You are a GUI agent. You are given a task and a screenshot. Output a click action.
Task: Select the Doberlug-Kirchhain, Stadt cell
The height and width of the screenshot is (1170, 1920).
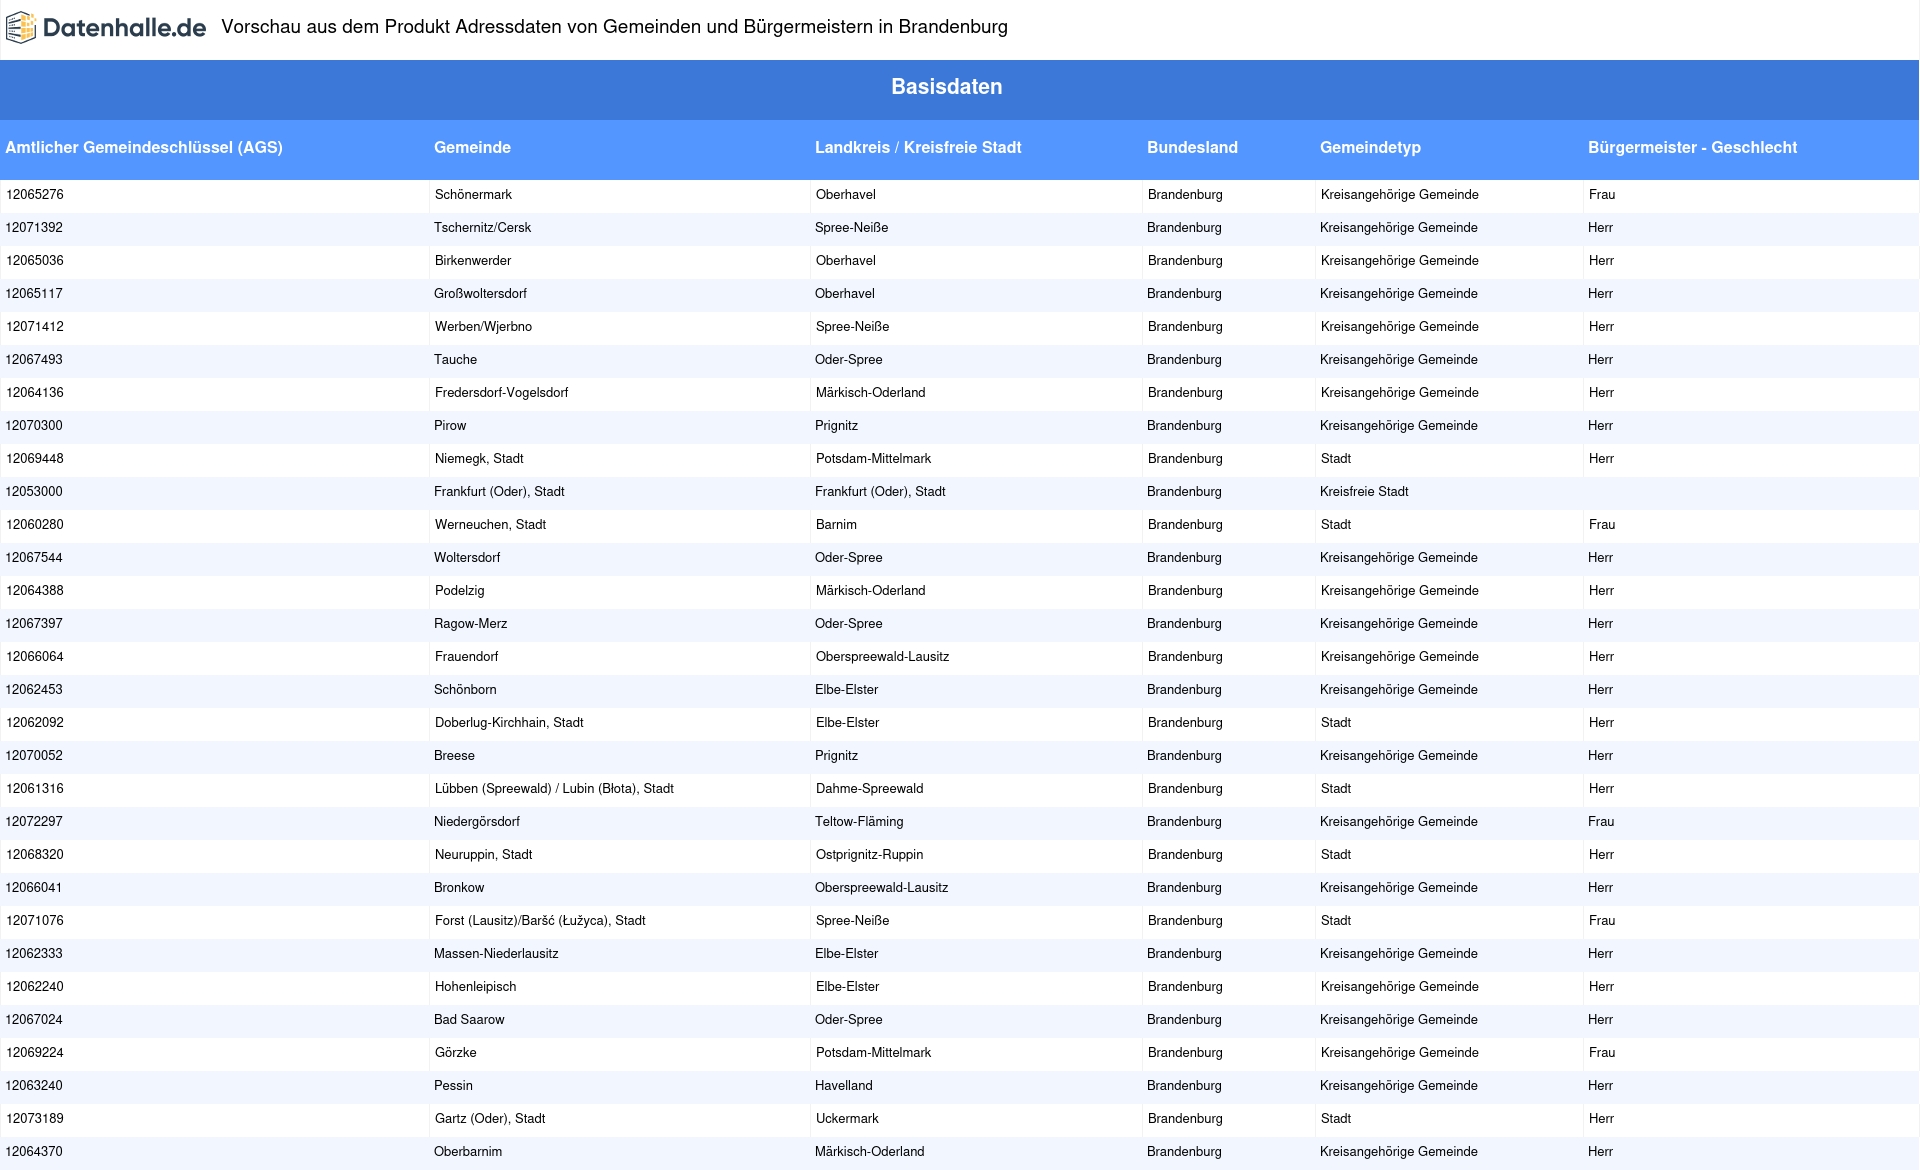(x=619, y=723)
